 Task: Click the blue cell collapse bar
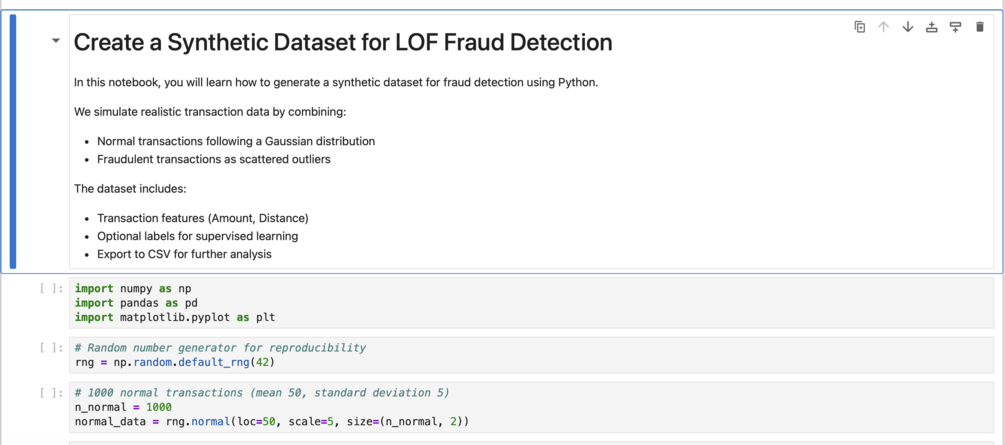(13, 141)
